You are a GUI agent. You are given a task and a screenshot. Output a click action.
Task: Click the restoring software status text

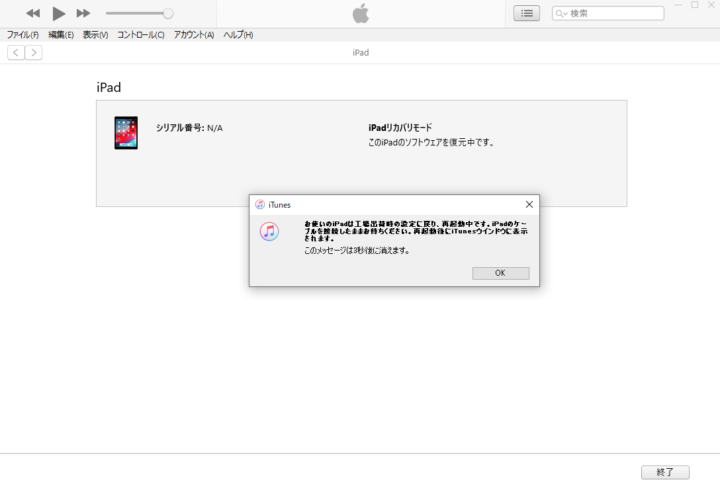point(431,143)
